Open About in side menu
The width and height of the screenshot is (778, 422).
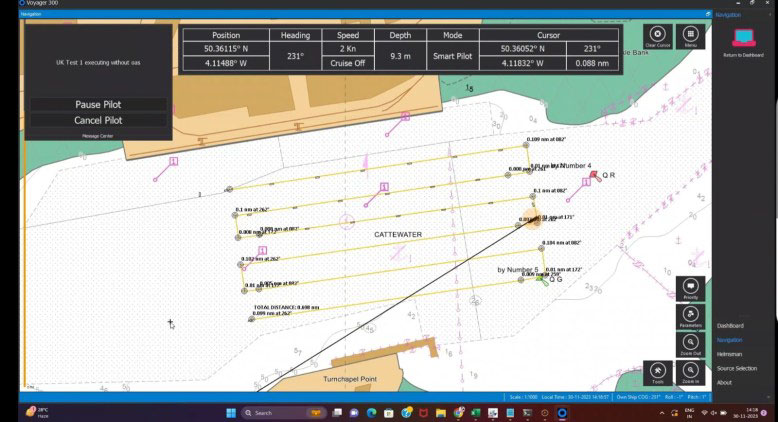click(724, 382)
